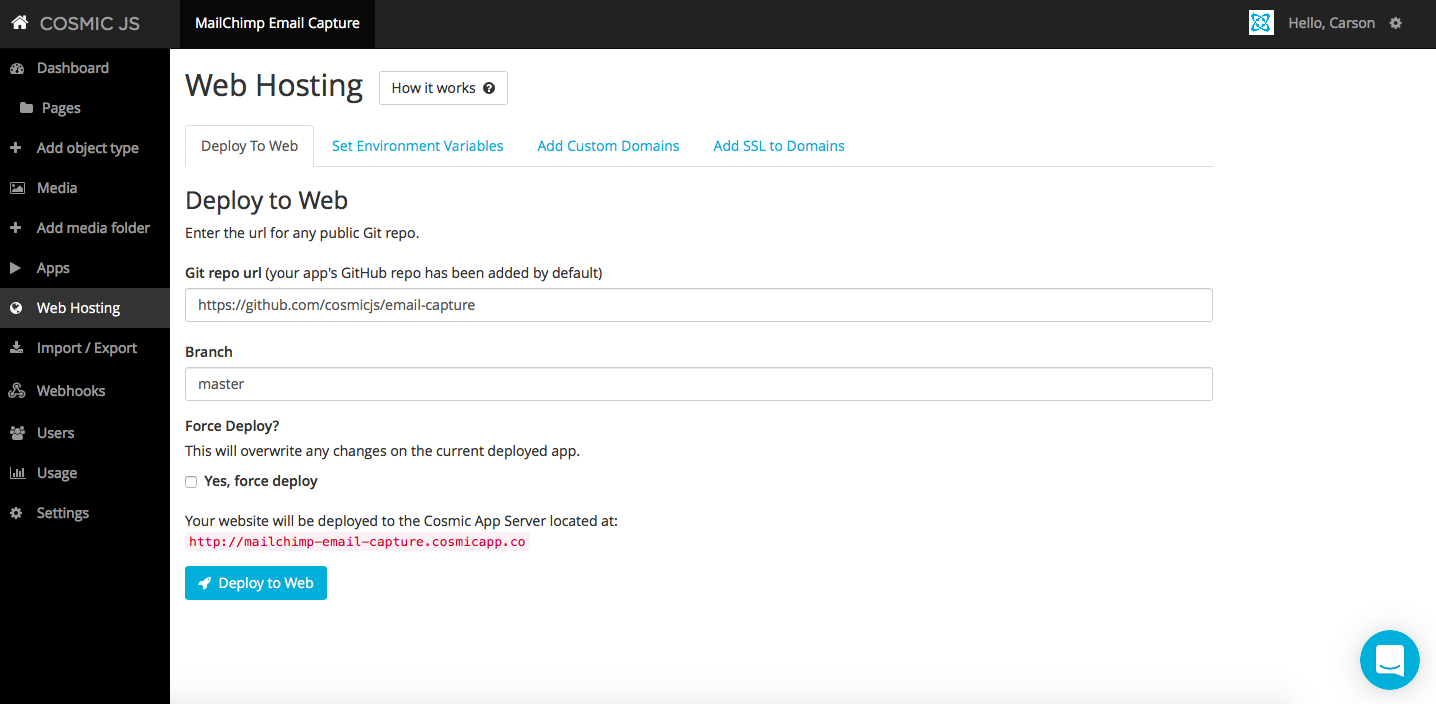Expand the Apps sidebar section
1436x704 pixels.
click(52, 268)
